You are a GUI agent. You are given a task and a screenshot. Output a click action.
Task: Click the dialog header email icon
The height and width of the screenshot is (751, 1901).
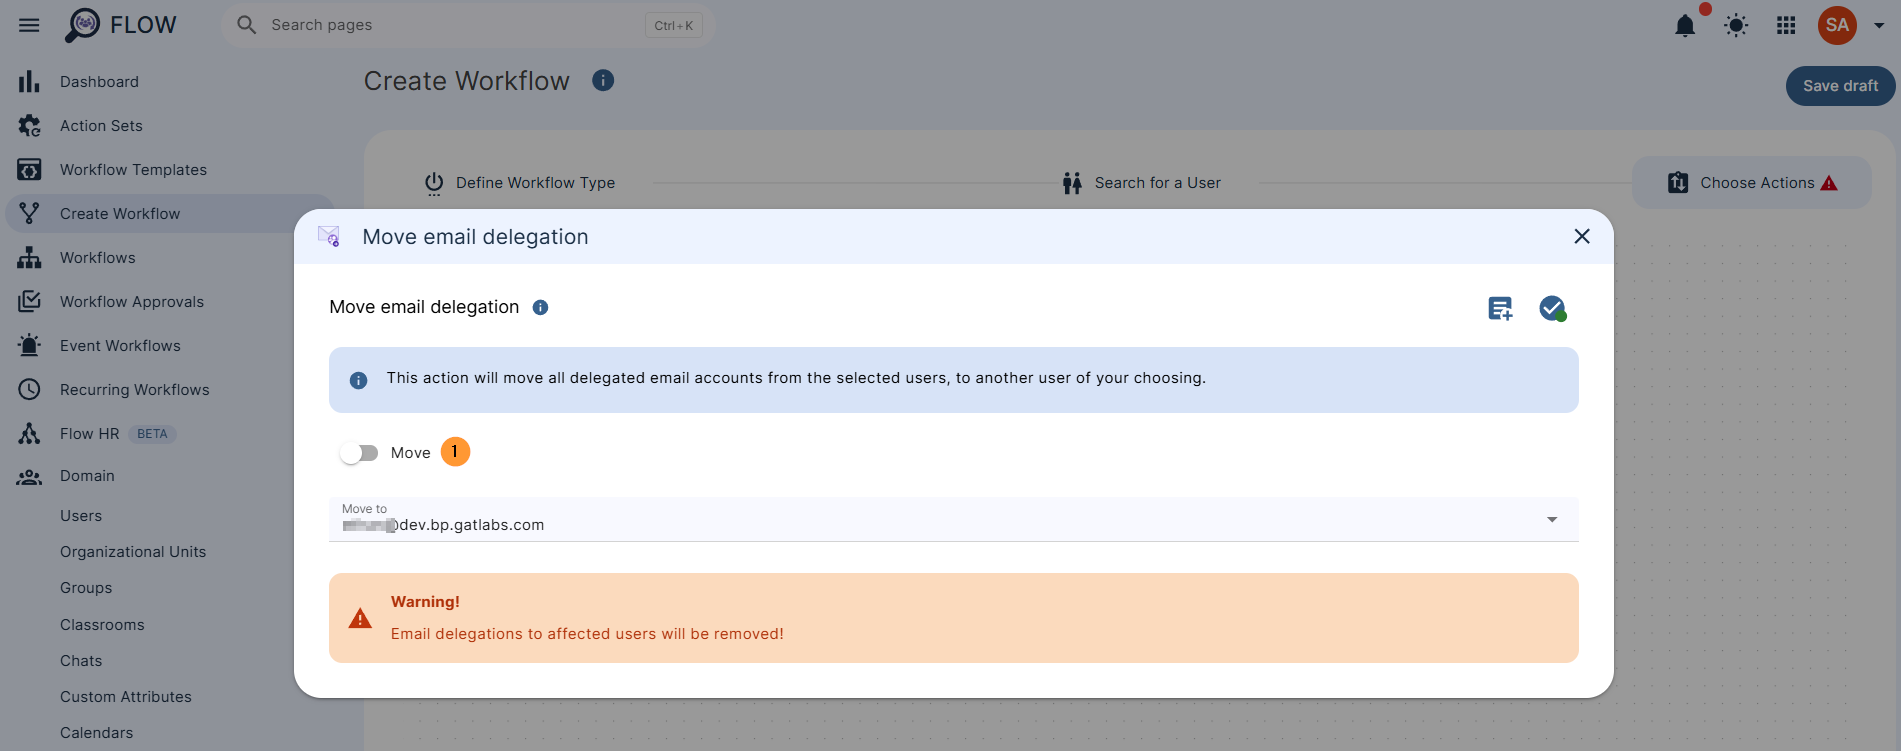[x=329, y=237]
